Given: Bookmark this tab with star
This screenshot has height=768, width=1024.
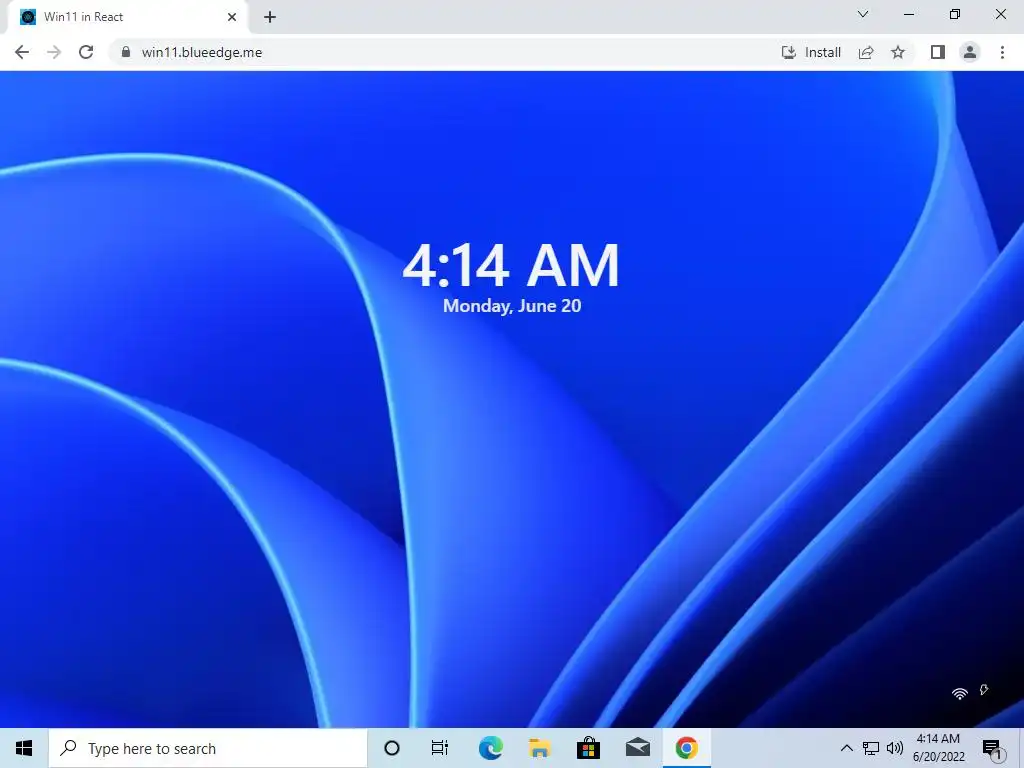Looking at the screenshot, I should (x=898, y=52).
